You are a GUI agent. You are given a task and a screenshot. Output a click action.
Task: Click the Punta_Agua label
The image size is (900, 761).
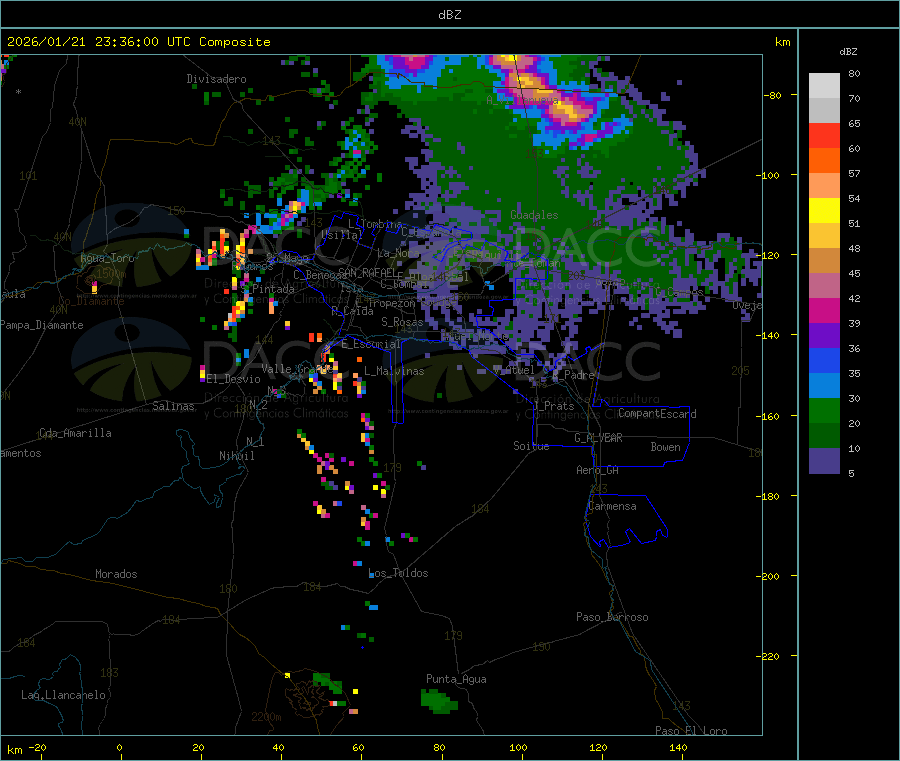point(456,679)
